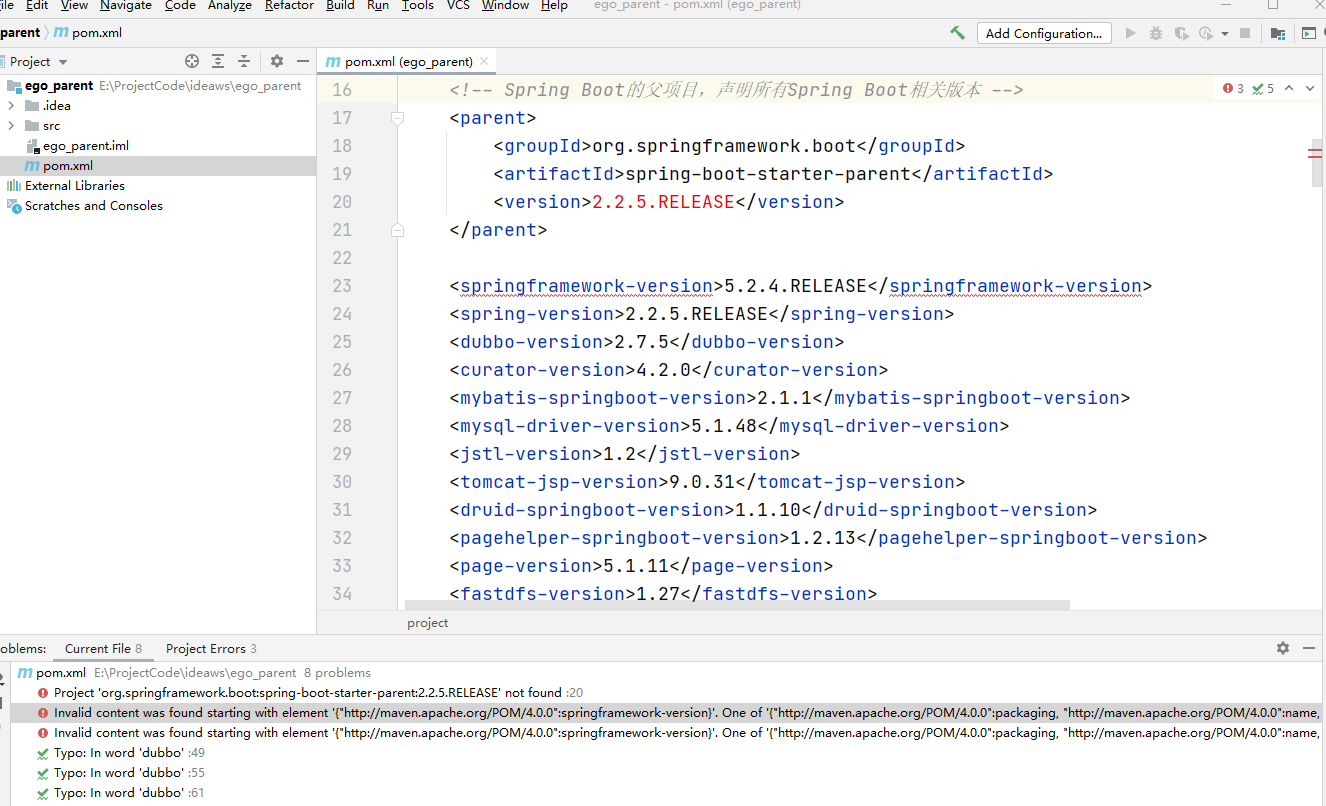Screen dimensions: 1326x806
Task: Go to next highlighted error arrow
Action: point(1311,88)
